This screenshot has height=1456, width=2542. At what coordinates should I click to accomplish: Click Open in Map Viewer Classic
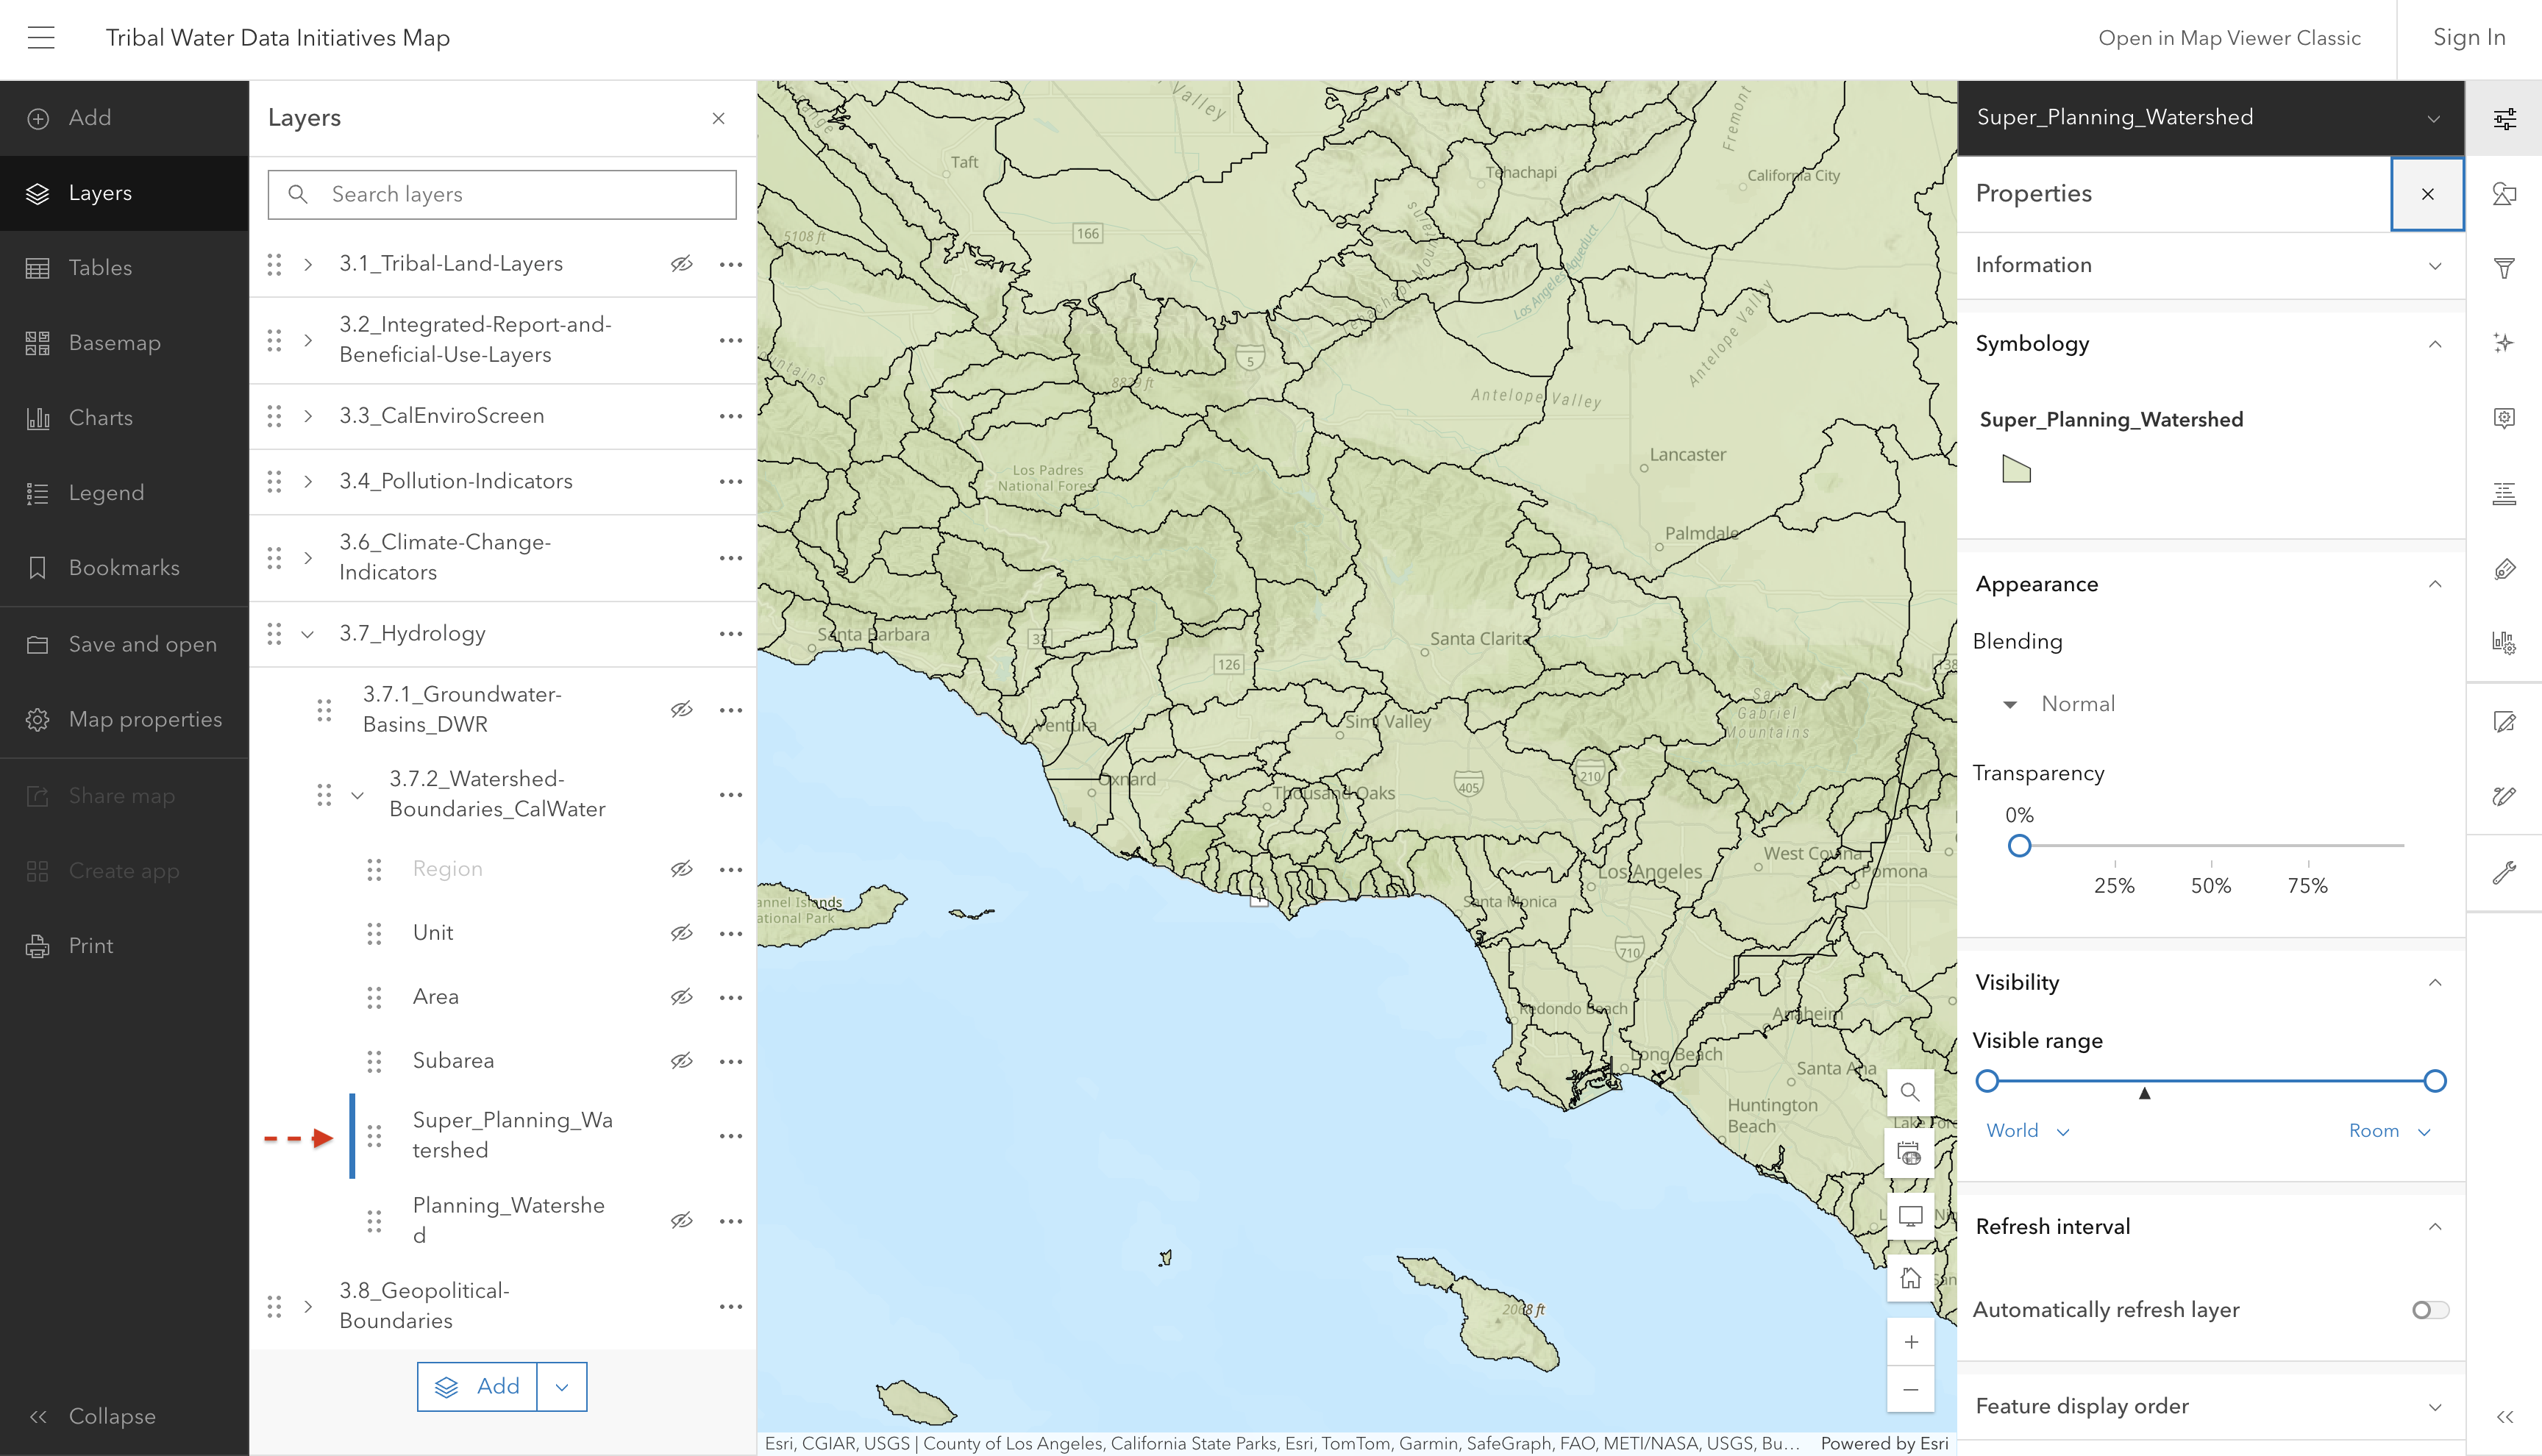[x=2229, y=38]
